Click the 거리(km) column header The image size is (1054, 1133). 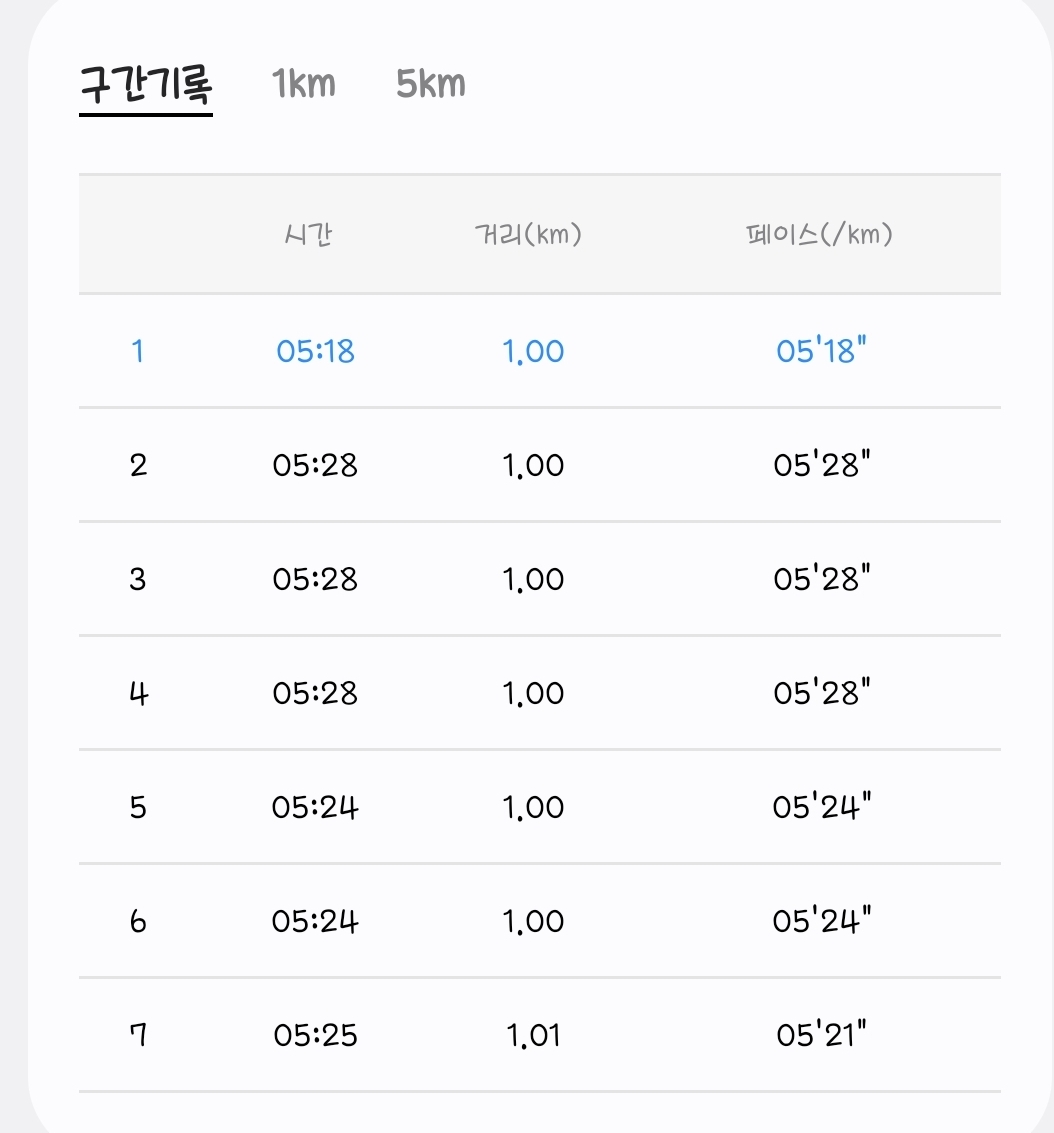tap(528, 235)
